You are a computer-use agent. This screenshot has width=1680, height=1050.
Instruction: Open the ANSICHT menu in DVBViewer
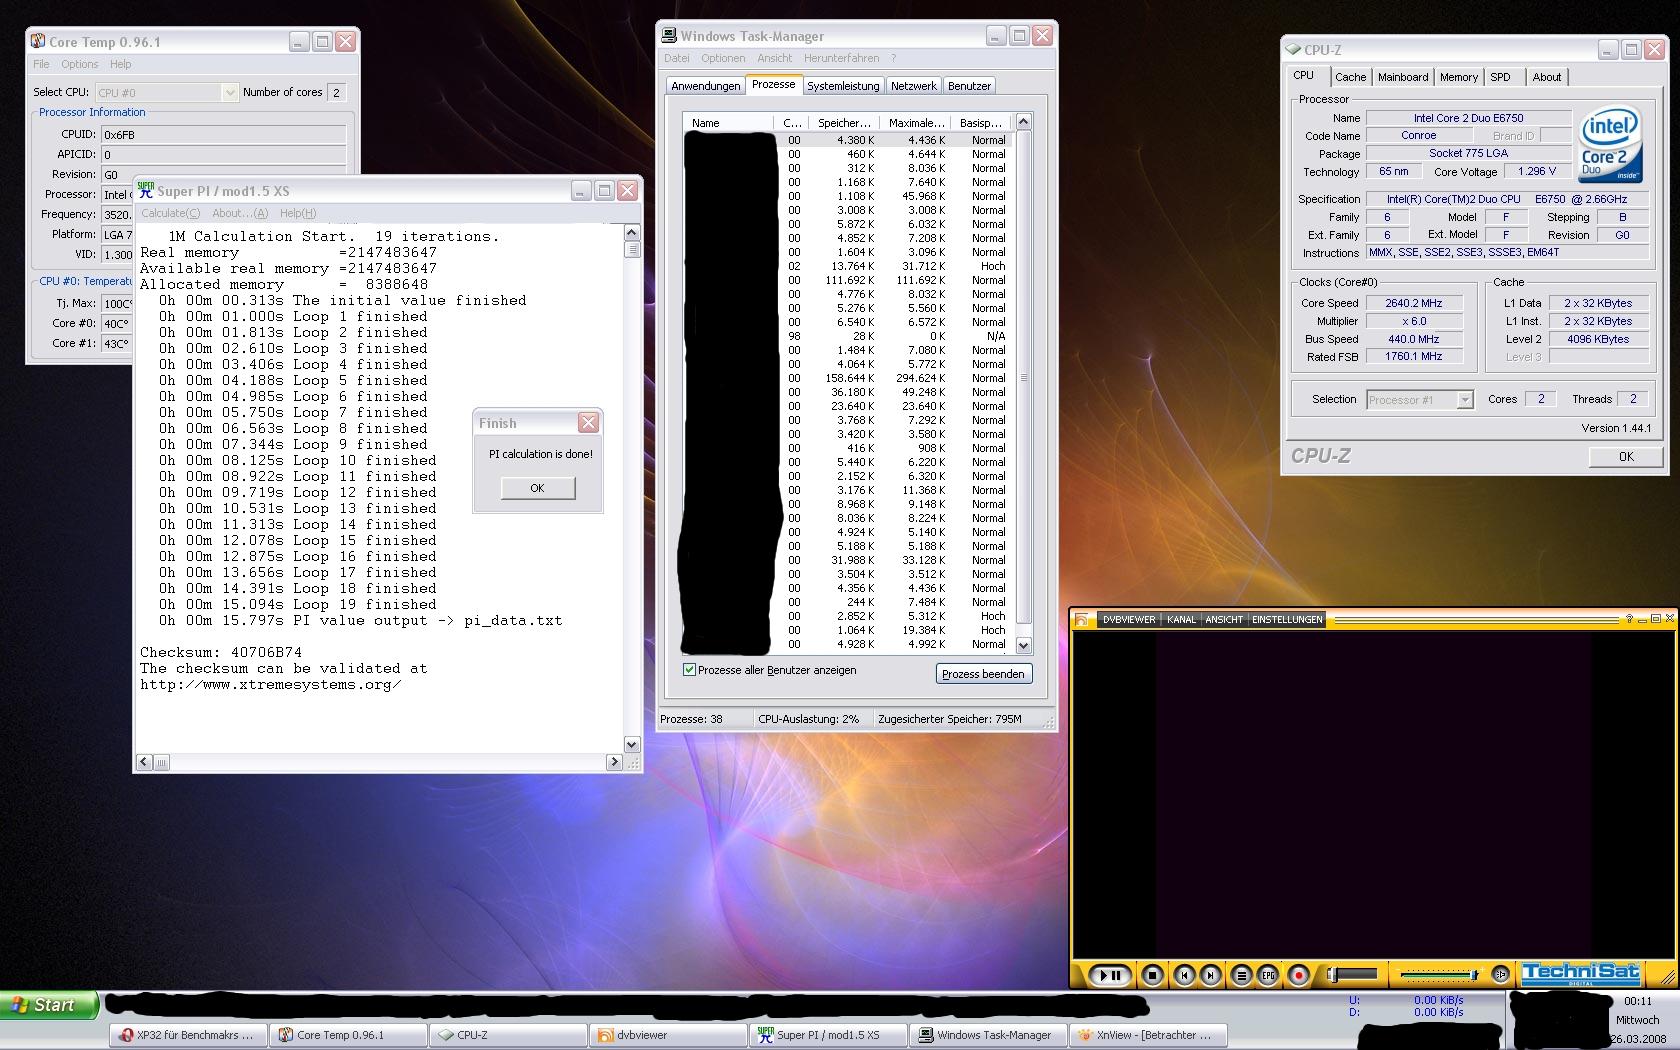pos(1224,620)
